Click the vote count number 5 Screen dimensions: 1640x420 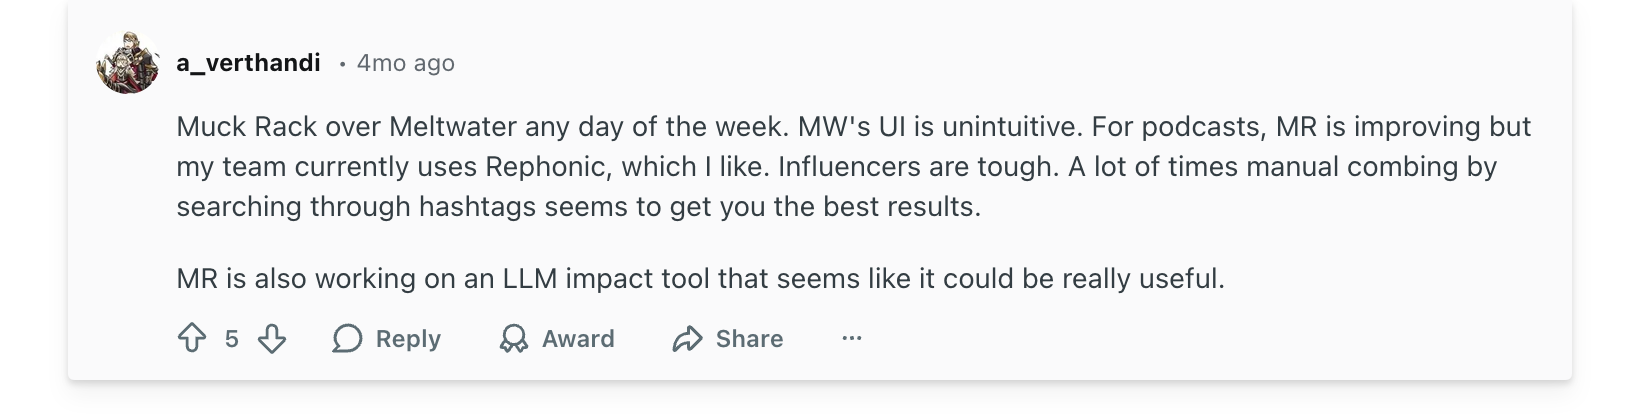coord(232,339)
